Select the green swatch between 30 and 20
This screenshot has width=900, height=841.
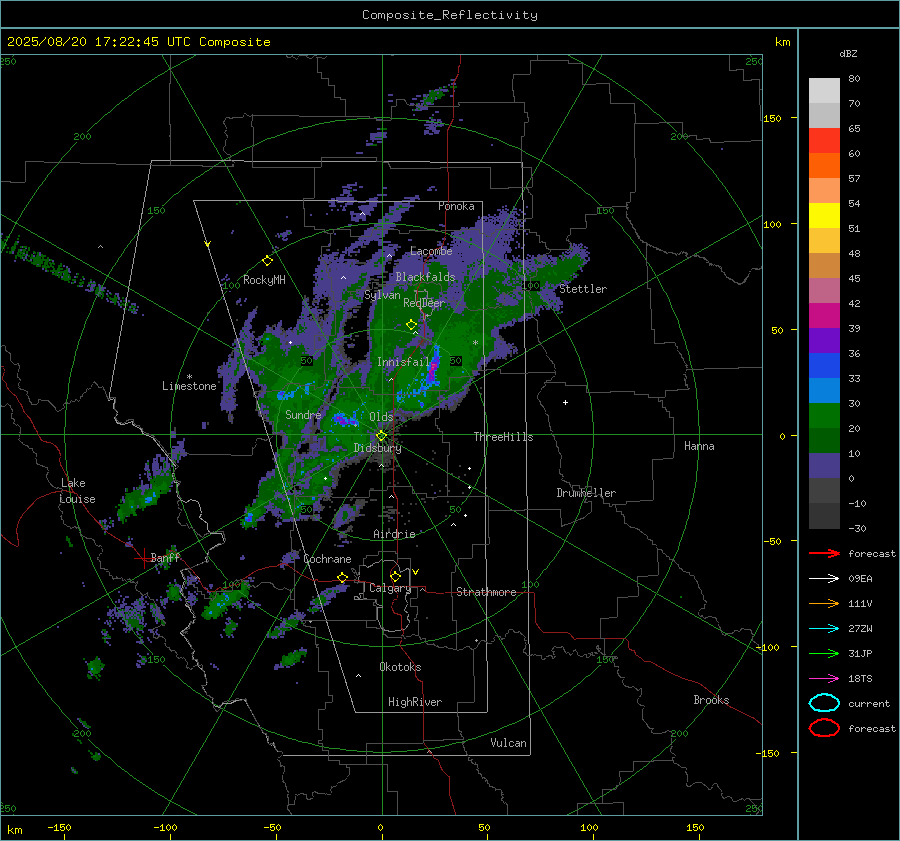pyautogui.click(x=824, y=416)
